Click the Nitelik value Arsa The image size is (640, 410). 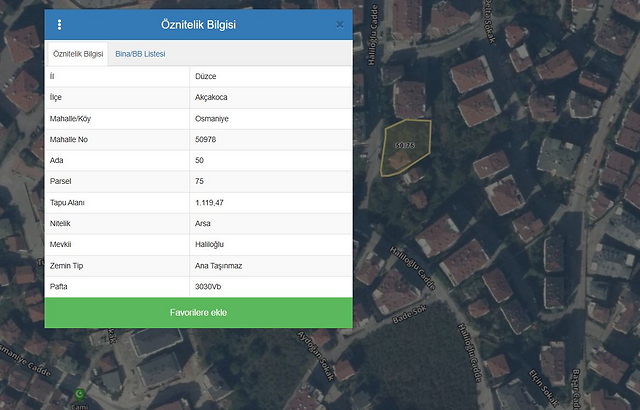205,223
